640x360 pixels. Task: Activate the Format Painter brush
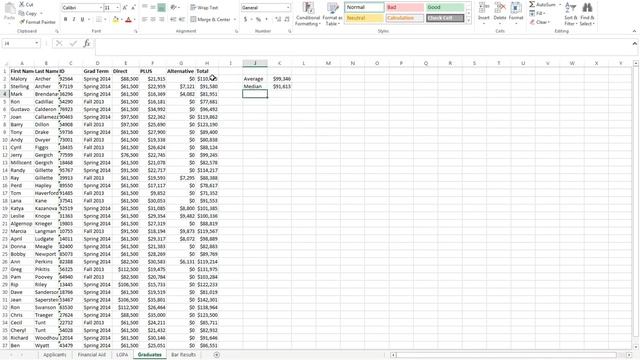pos(37,22)
